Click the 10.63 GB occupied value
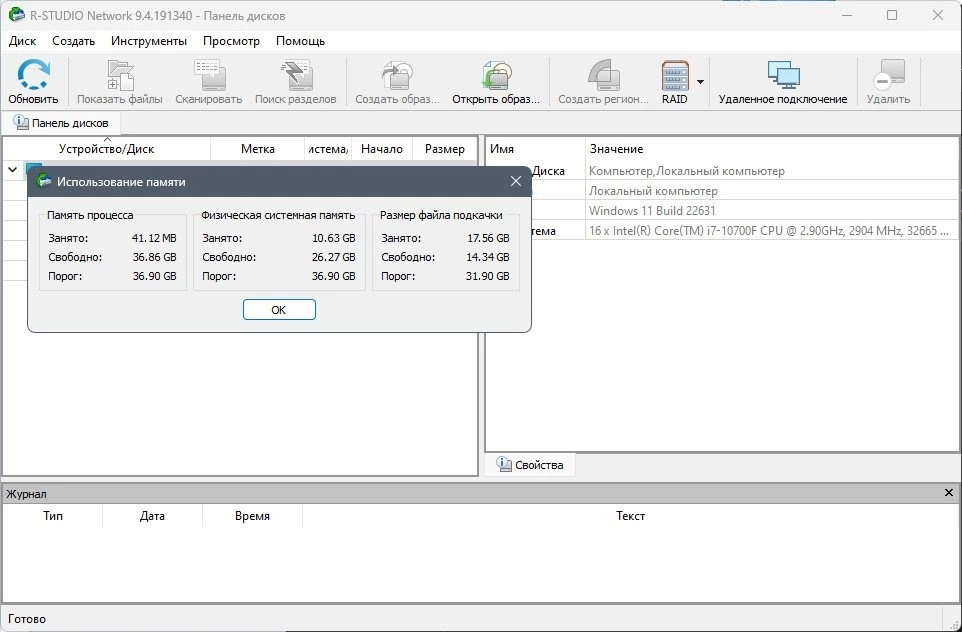962x632 pixels. click(334, 238)
